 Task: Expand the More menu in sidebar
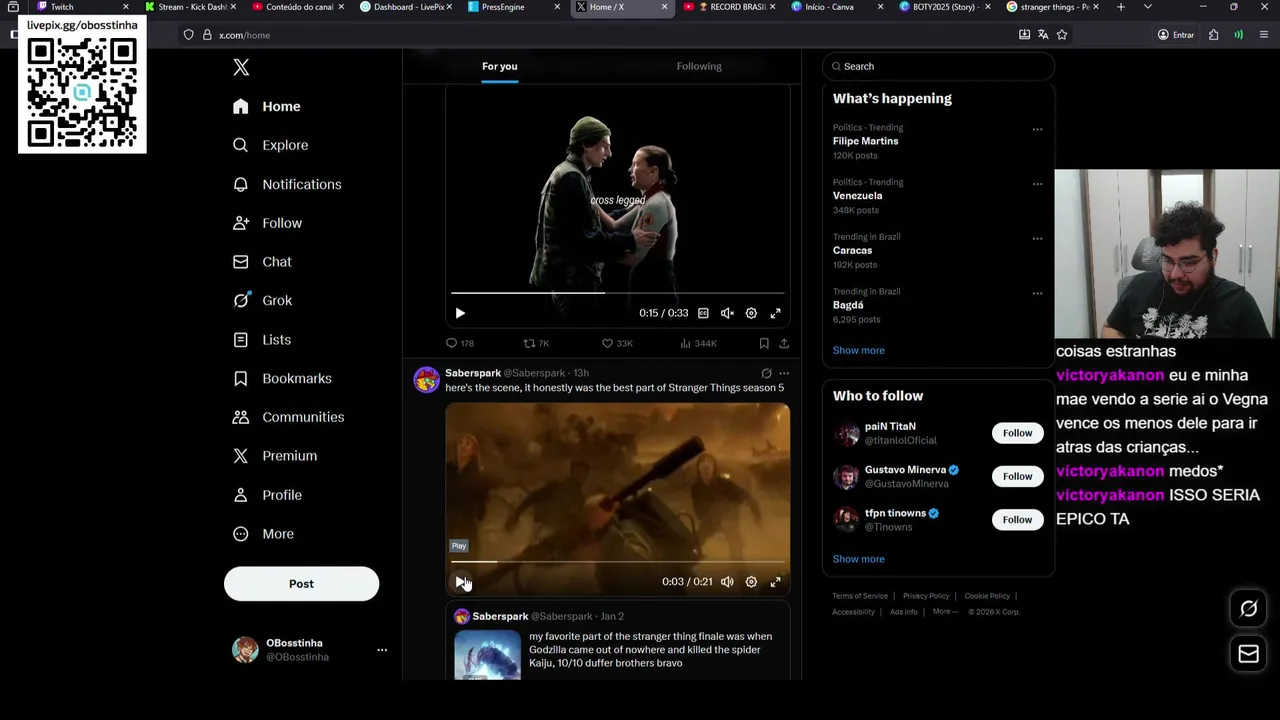pyautogui.click(x=264, y=534)
